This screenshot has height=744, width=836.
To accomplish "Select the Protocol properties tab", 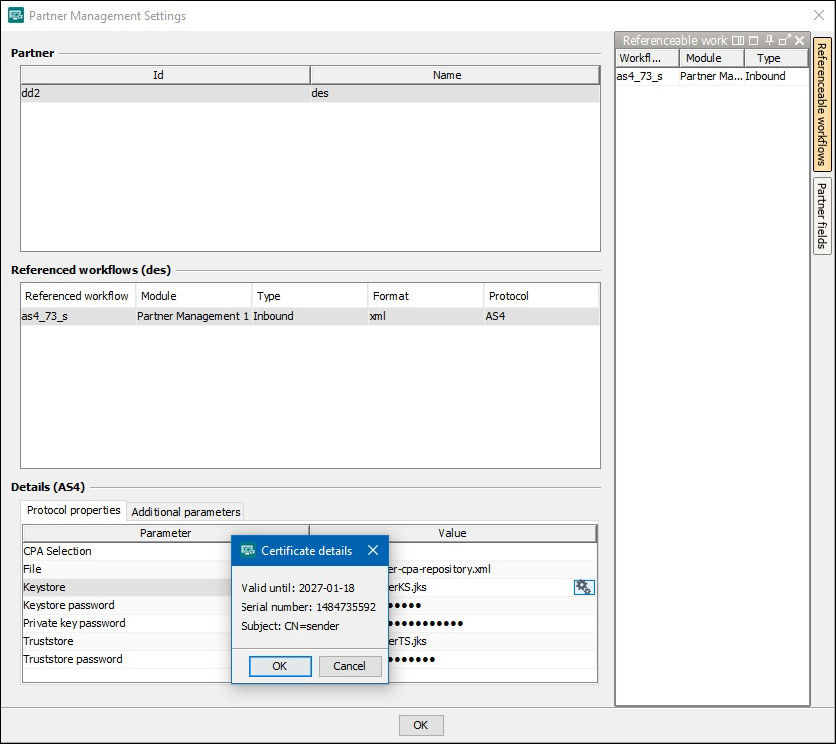I will click(73, 511).
